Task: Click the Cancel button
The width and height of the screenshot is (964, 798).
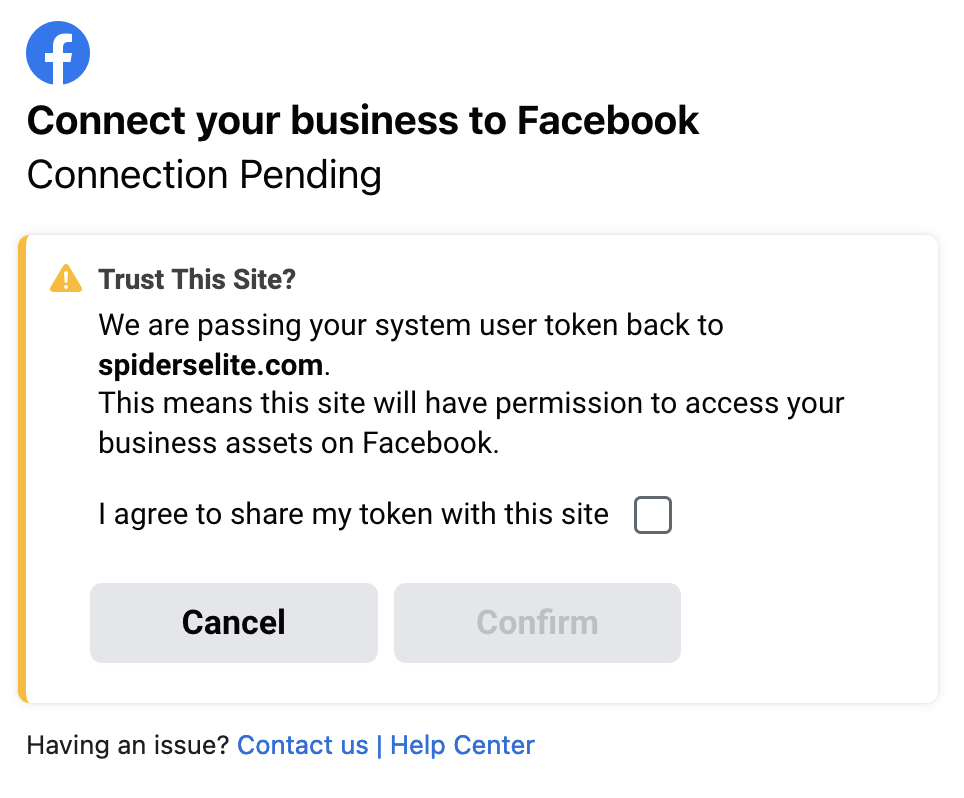Action: (x=234, y=622)
